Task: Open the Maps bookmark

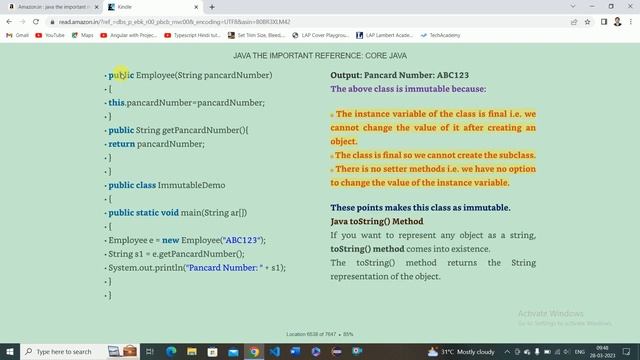Action: [83, 36]
